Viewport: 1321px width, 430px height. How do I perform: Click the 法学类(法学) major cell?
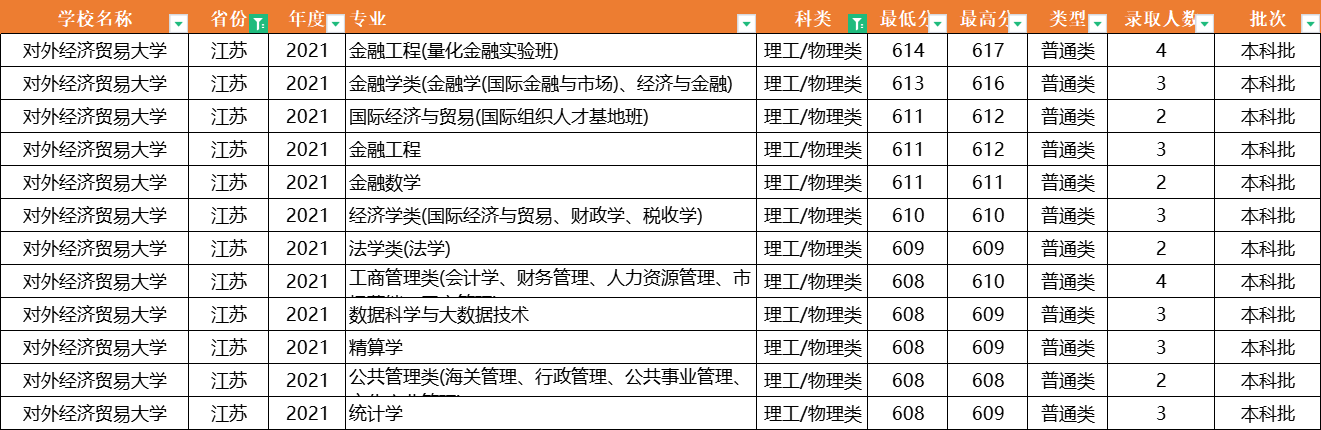pos(550,249)
